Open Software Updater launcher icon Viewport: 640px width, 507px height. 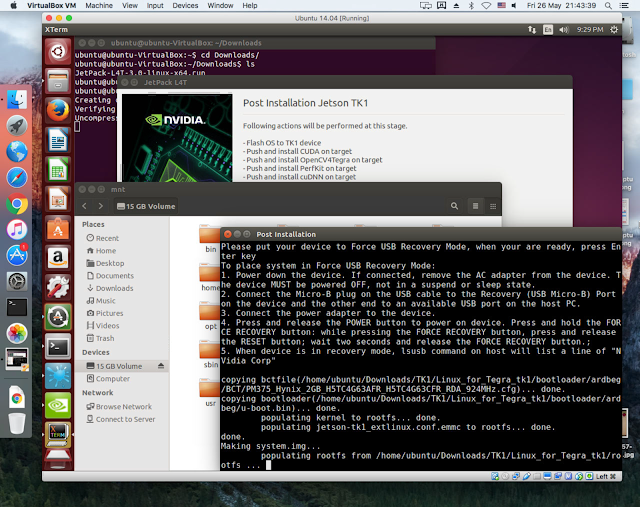tap(58, 316)
